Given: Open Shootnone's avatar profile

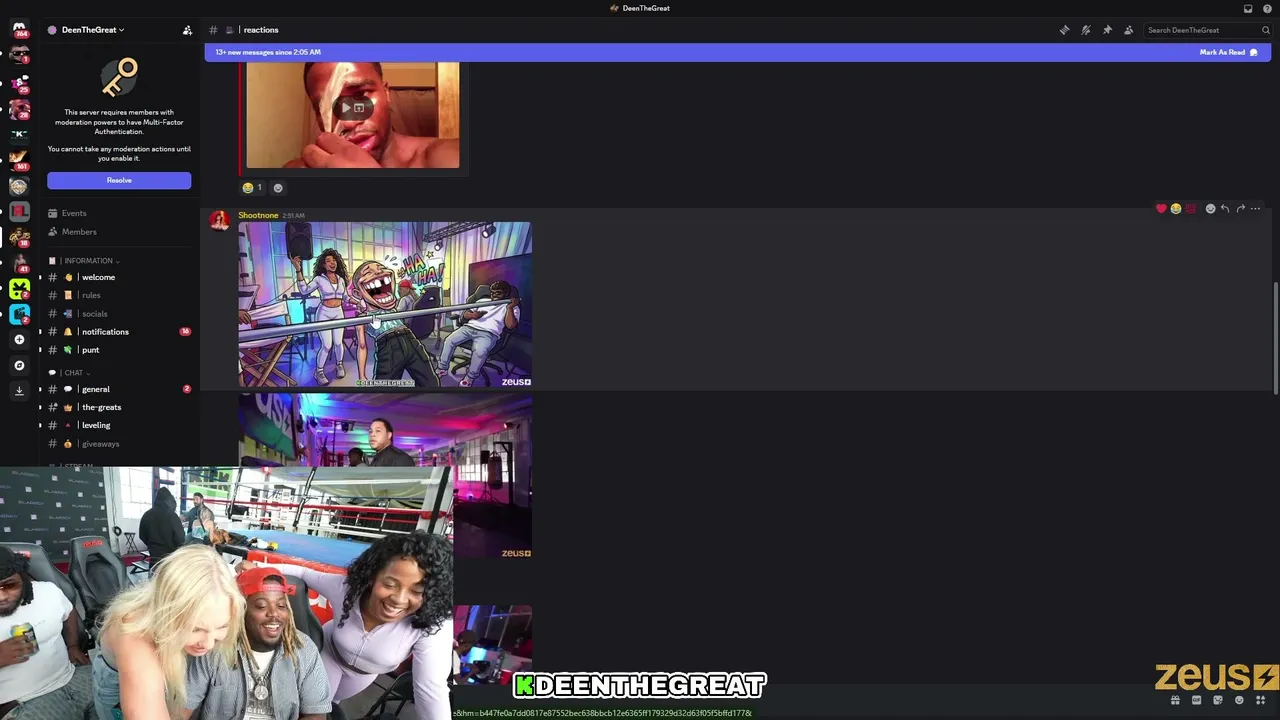Looking at the screenshot, I should (219, 221).
